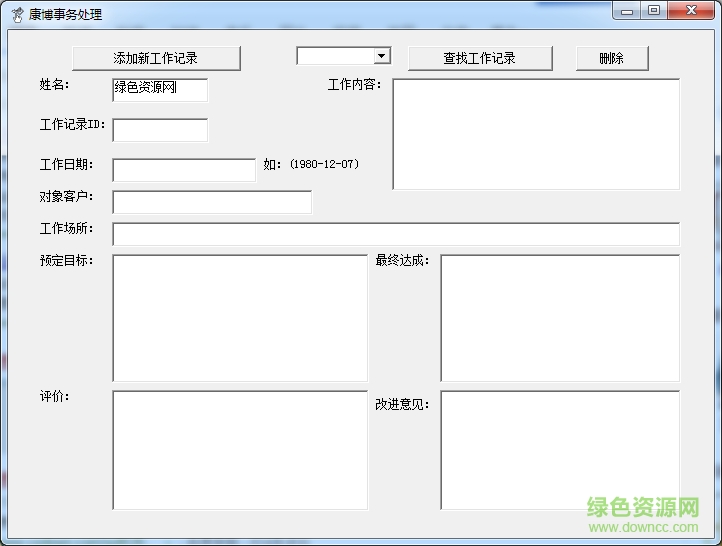
Task: Click into the 工作场所 text field
Action: pos(396,234)
